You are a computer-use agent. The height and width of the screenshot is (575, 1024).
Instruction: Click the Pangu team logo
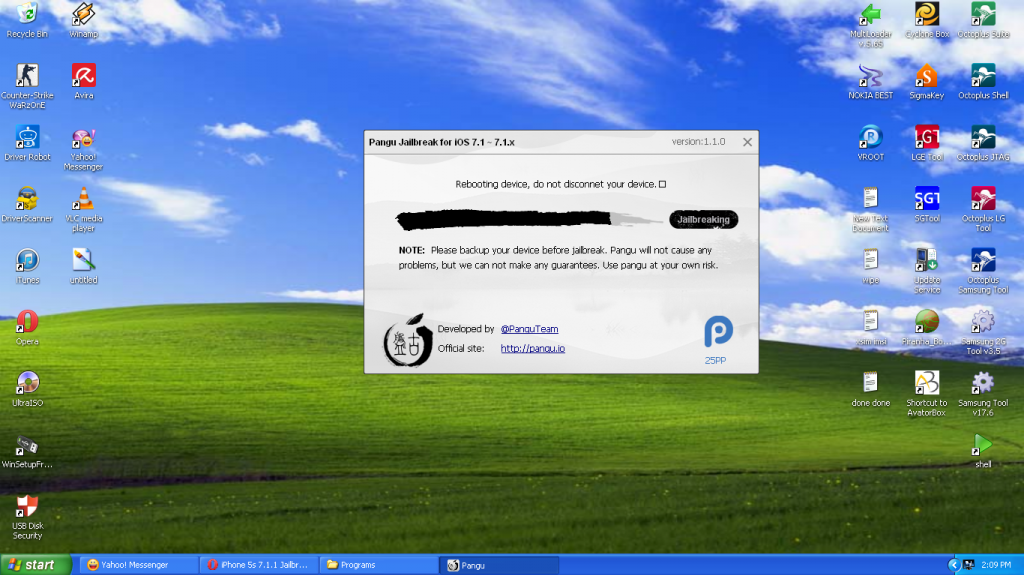[407, 340]
